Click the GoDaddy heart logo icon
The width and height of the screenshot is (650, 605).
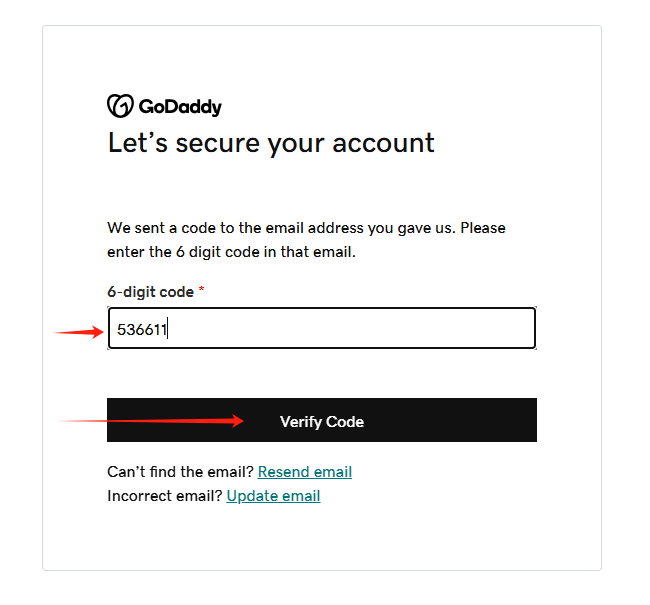pos(120,106)
